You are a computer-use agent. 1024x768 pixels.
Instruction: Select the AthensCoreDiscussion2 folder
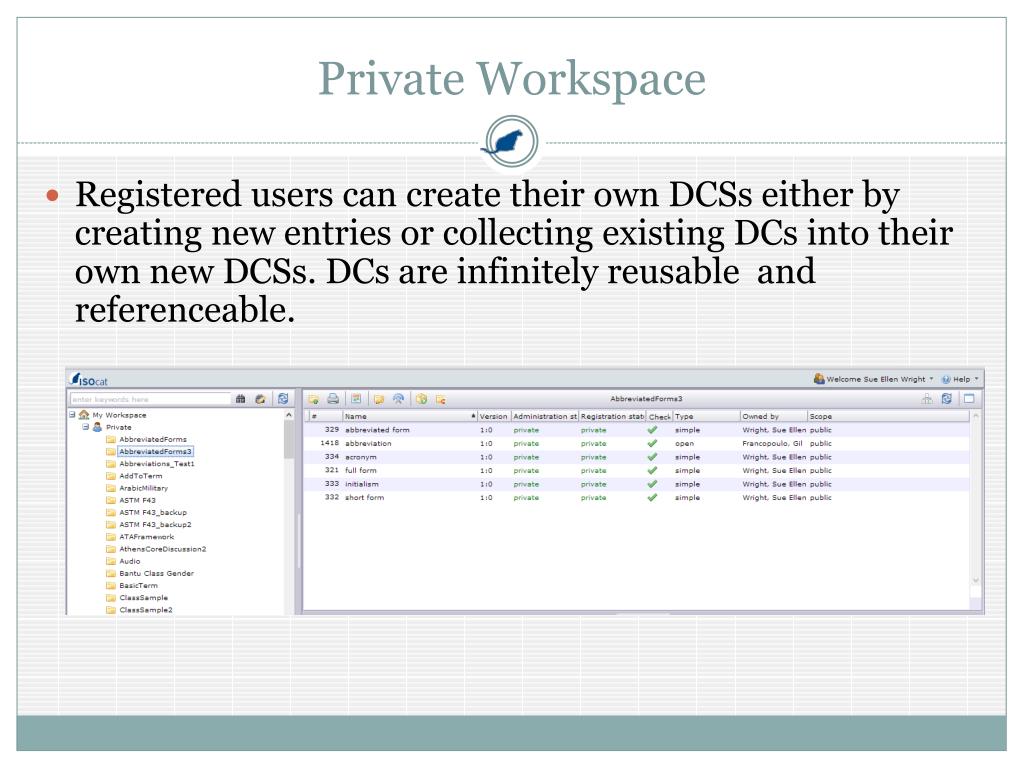click(x=163, y=549)
